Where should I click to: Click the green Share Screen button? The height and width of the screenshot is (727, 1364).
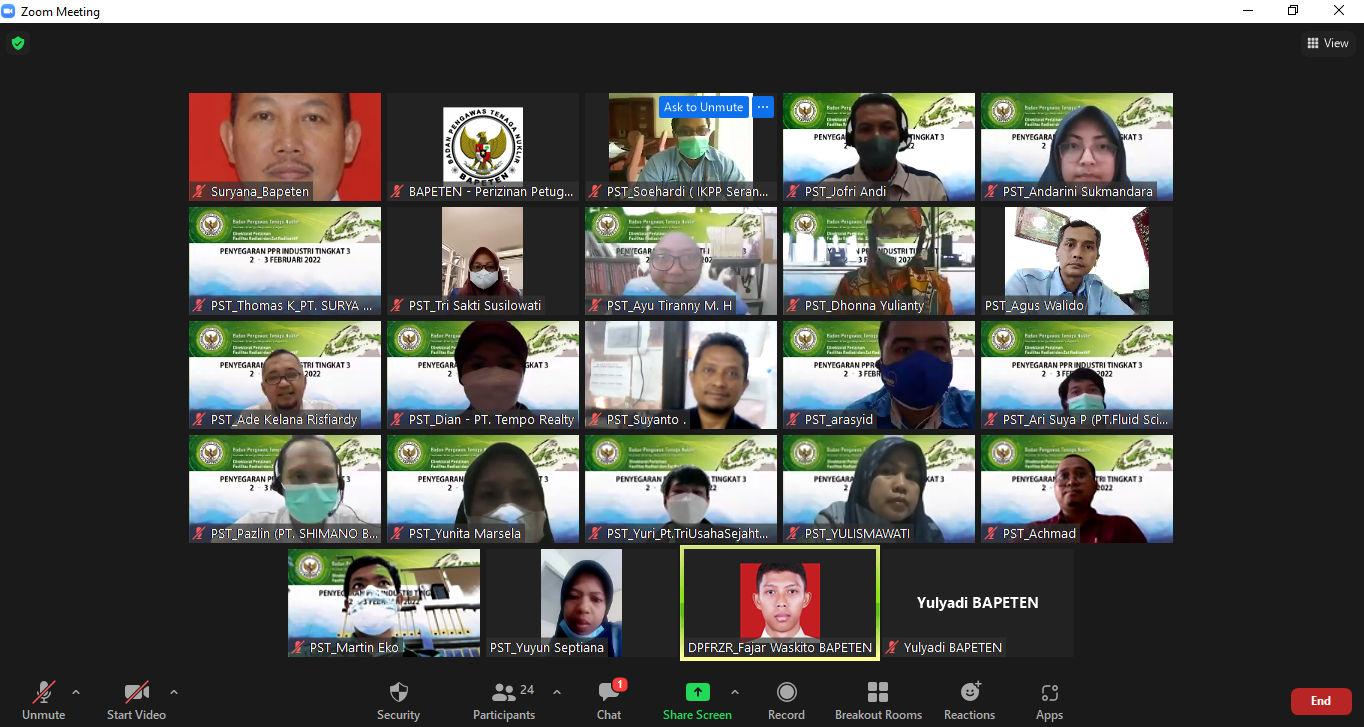tap(697, 699)
